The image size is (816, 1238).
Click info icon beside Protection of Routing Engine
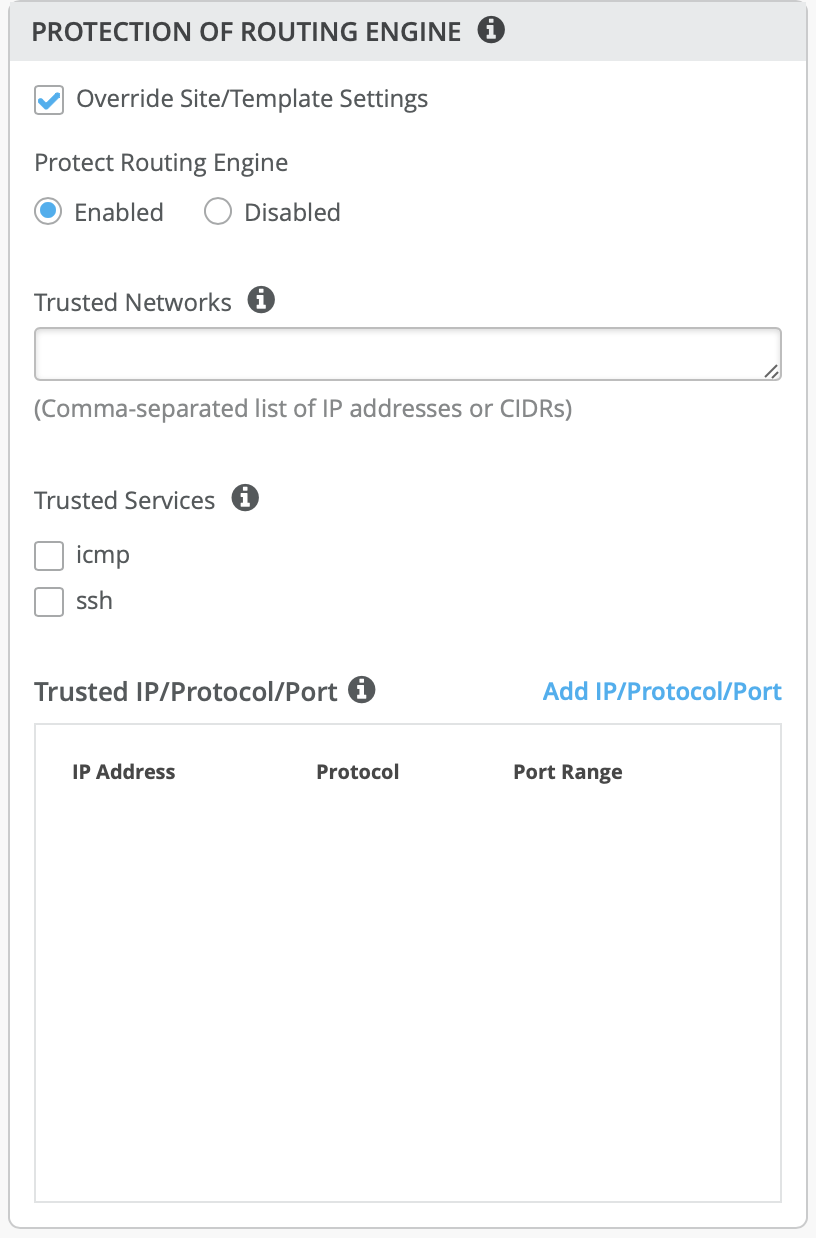coord(490,31)
